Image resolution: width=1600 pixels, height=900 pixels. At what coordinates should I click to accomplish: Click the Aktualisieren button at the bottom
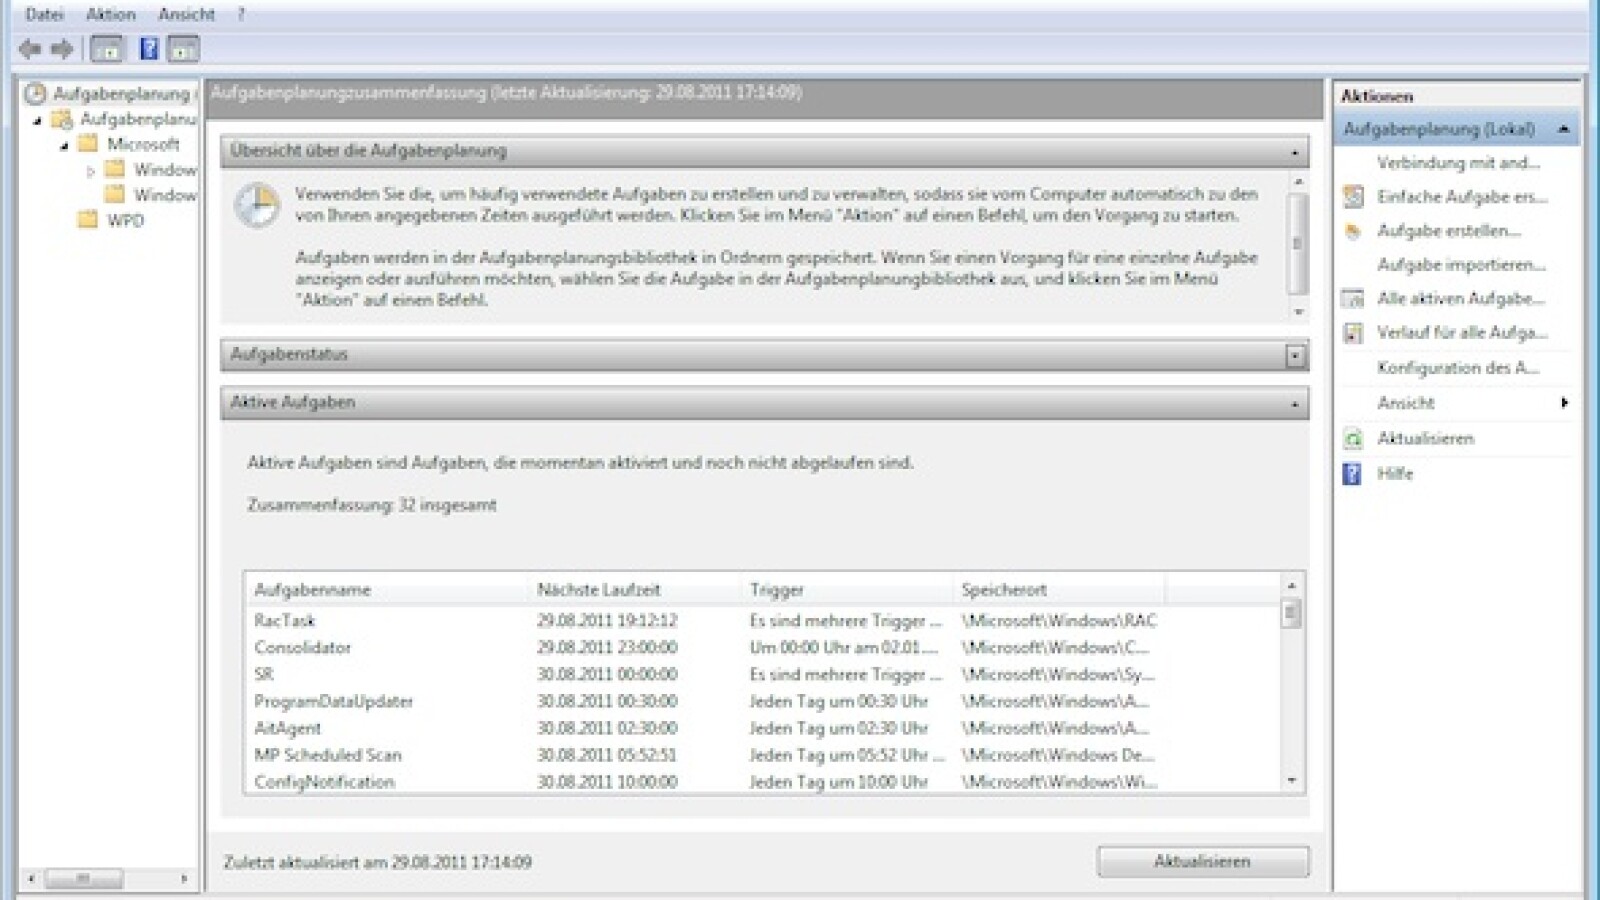tap(1204, 859)
